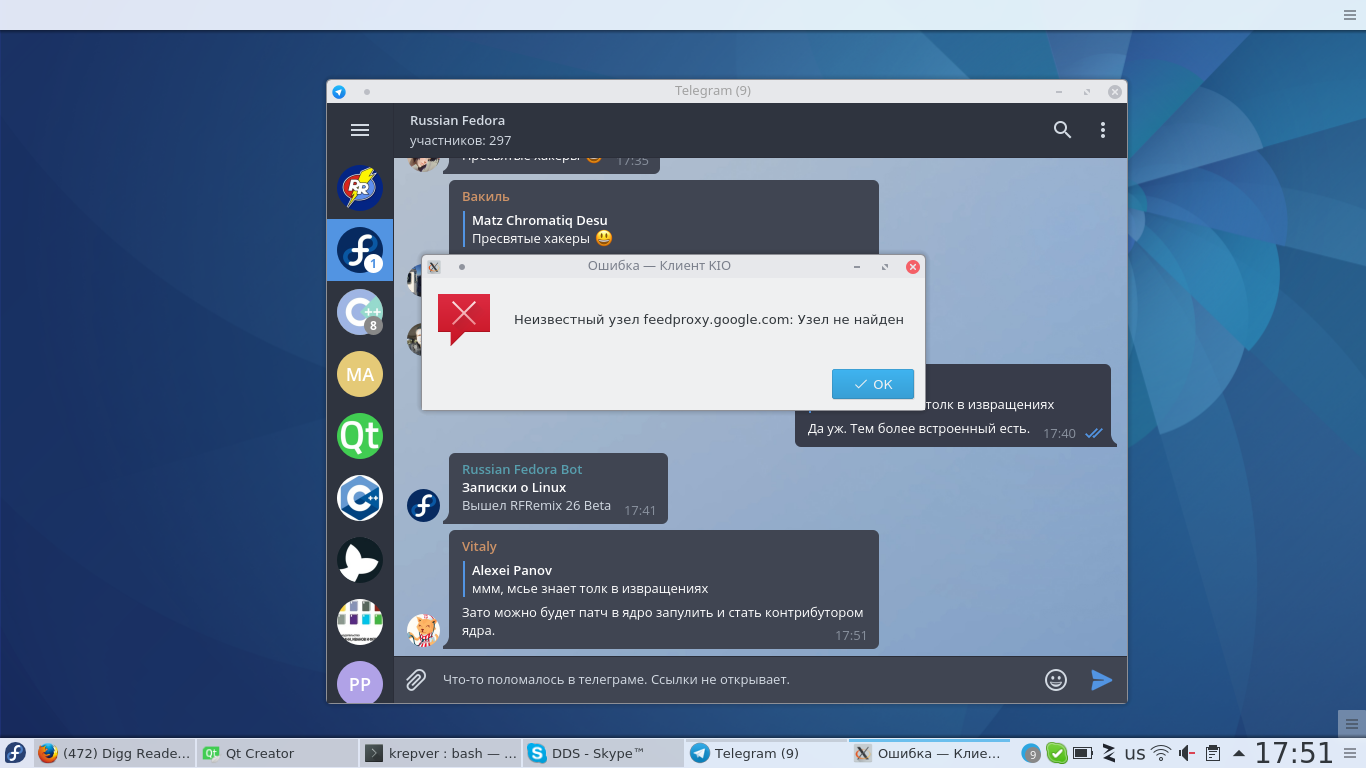The image size is (1366, 768).
Task: Confirm the KIO error dialog with OK
Action: tap(873, 384)
